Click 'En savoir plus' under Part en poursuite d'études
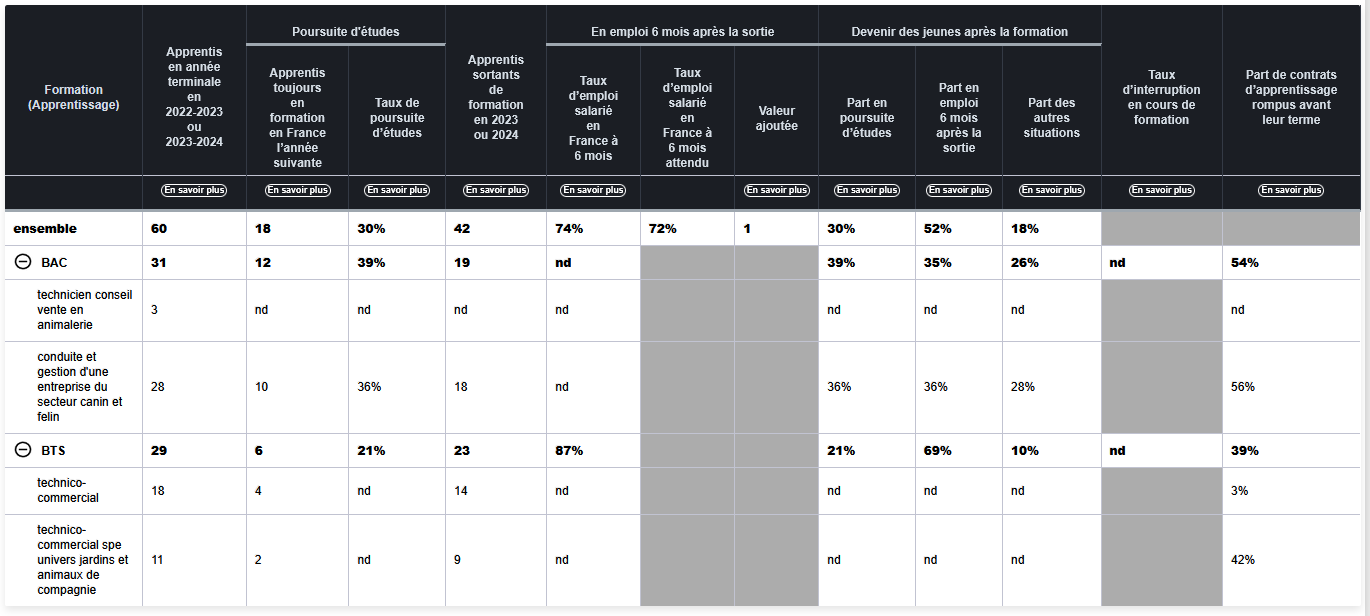This screenshot has width=1370, height=616. 867,190
